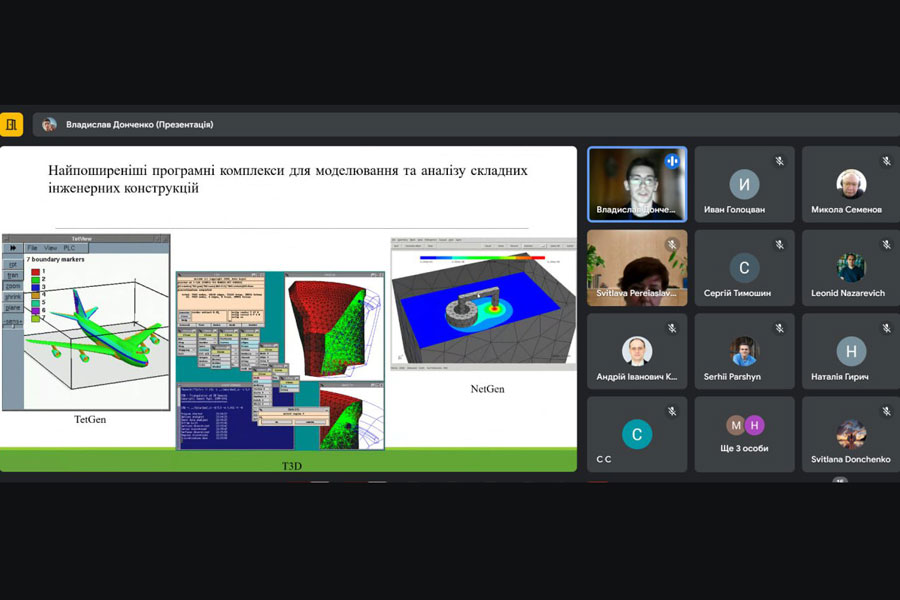Click the gray C avatar of Сергій Тимошин

tap(744, 268)
